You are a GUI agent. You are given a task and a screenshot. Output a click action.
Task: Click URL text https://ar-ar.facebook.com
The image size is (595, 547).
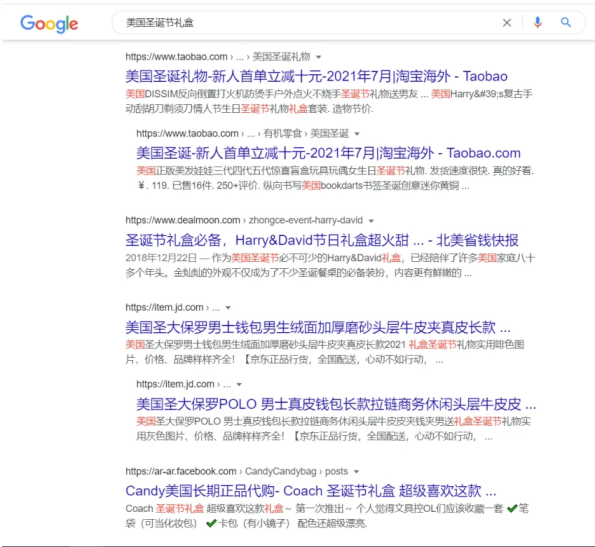[x=181, y=472]
